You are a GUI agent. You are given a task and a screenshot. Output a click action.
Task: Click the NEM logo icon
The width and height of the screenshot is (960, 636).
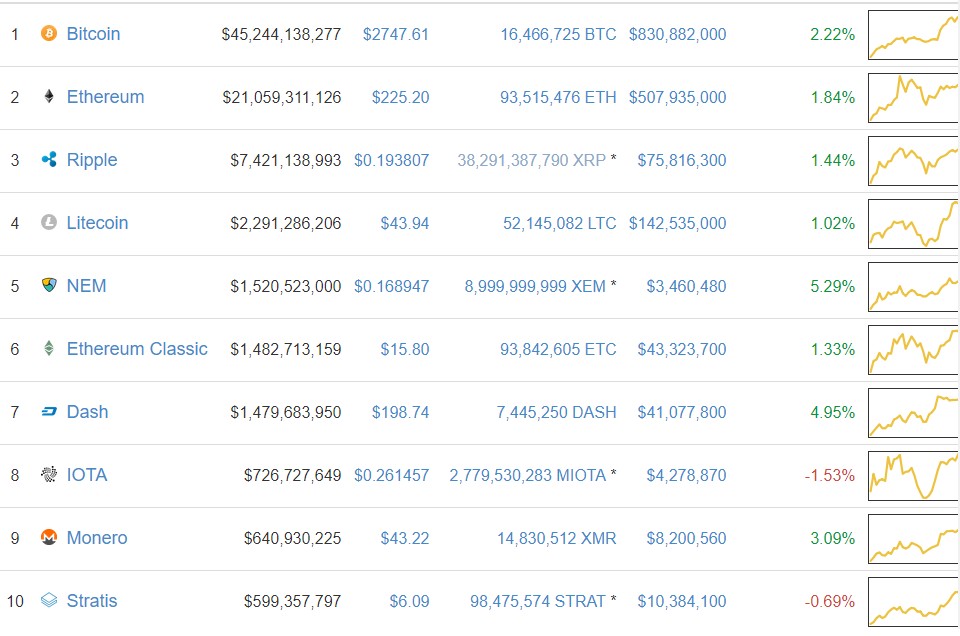48,286
